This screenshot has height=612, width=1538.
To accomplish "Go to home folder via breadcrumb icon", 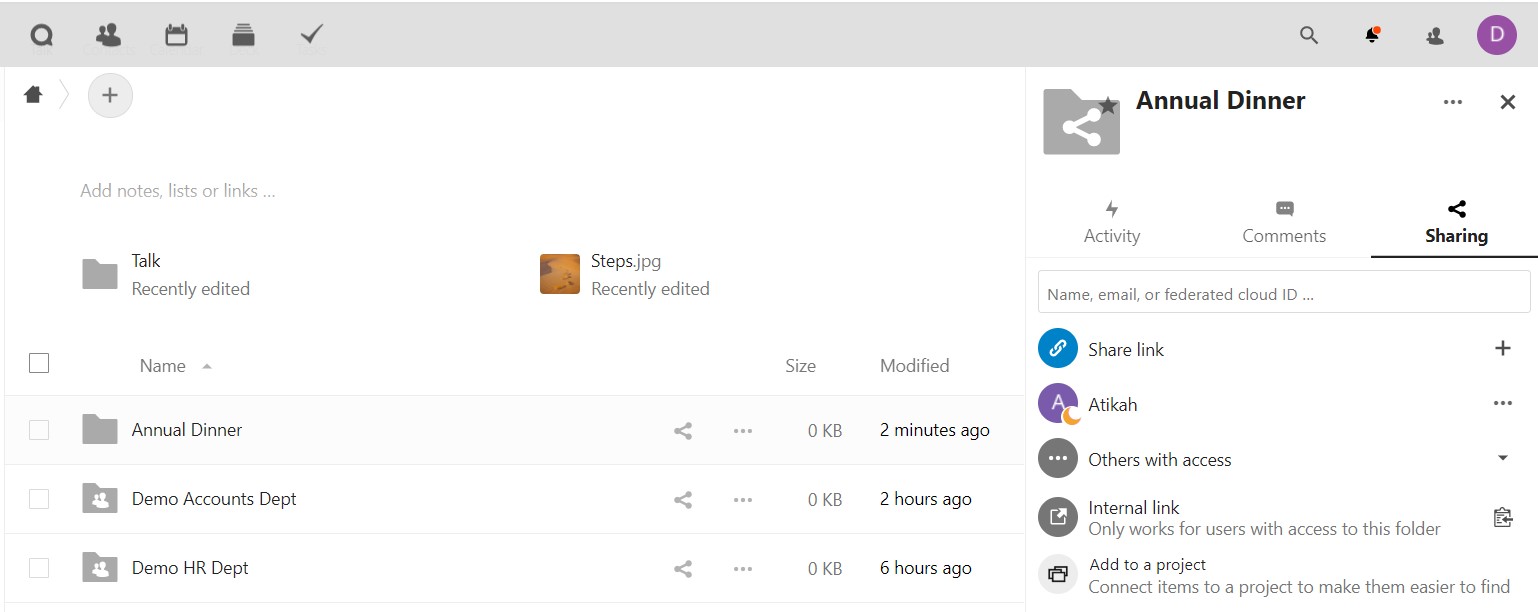I will (33, 95).
